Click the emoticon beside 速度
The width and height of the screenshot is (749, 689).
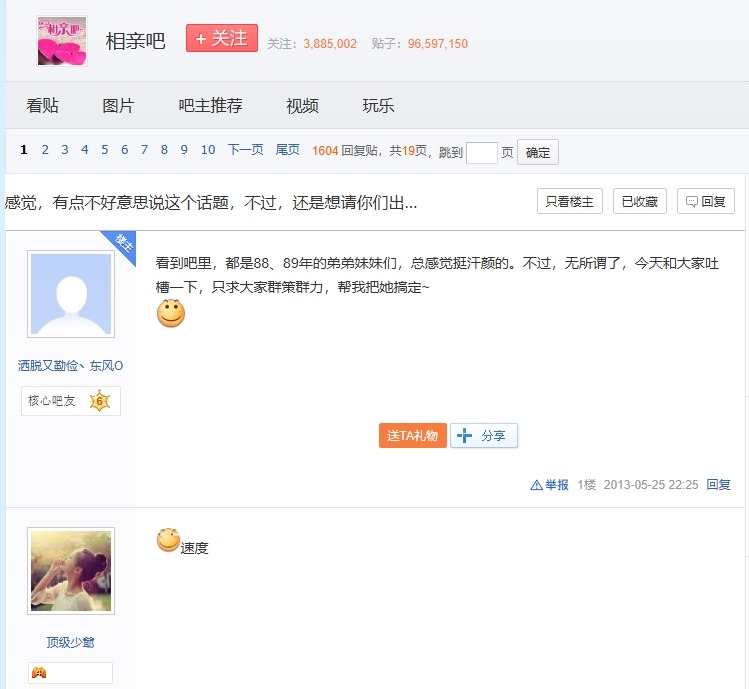tap(168, 540)
